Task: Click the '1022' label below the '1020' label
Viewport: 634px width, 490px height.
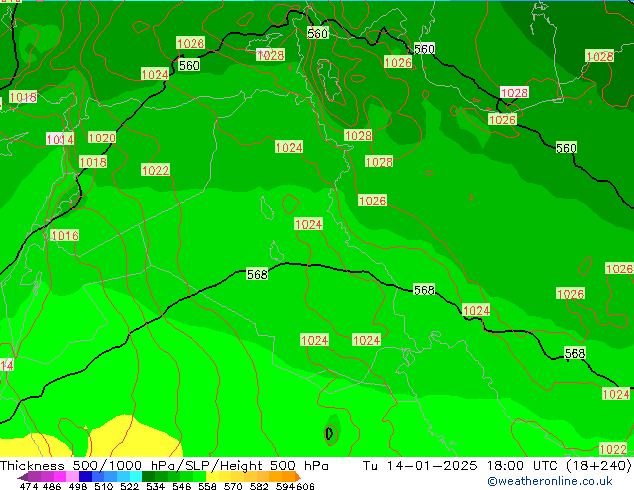Action: pos(155,170)
